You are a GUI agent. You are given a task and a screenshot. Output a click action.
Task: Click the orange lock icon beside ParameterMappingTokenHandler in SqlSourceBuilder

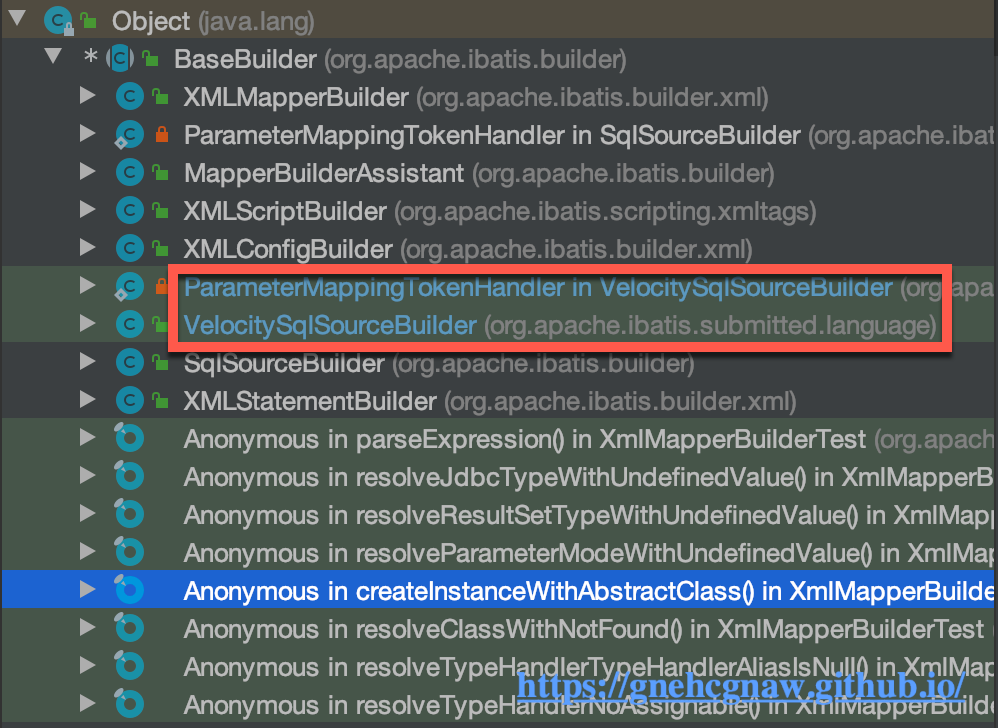pyautogui.click(x=162, y=134)
